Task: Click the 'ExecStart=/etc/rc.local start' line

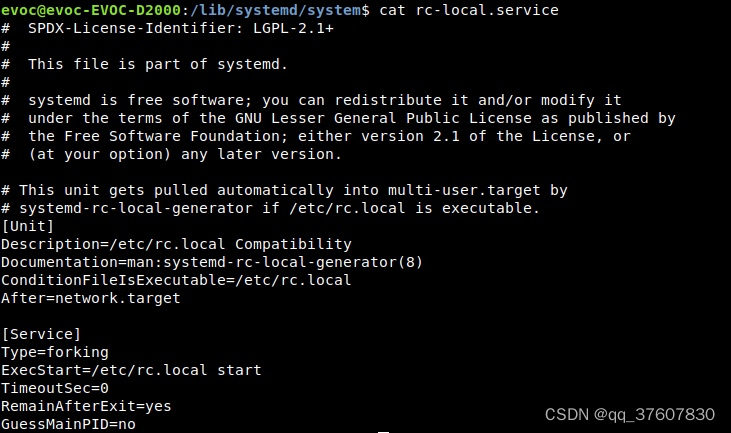Action: coord(131,370)
